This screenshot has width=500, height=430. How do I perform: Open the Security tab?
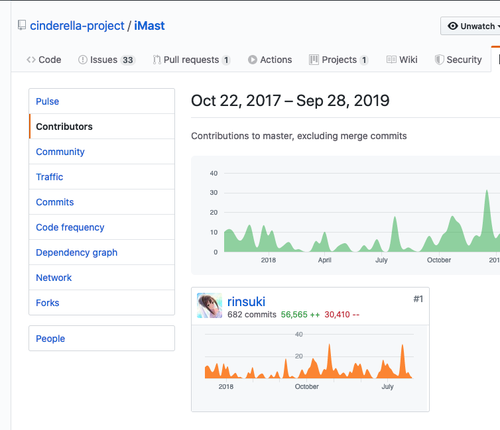458,60
